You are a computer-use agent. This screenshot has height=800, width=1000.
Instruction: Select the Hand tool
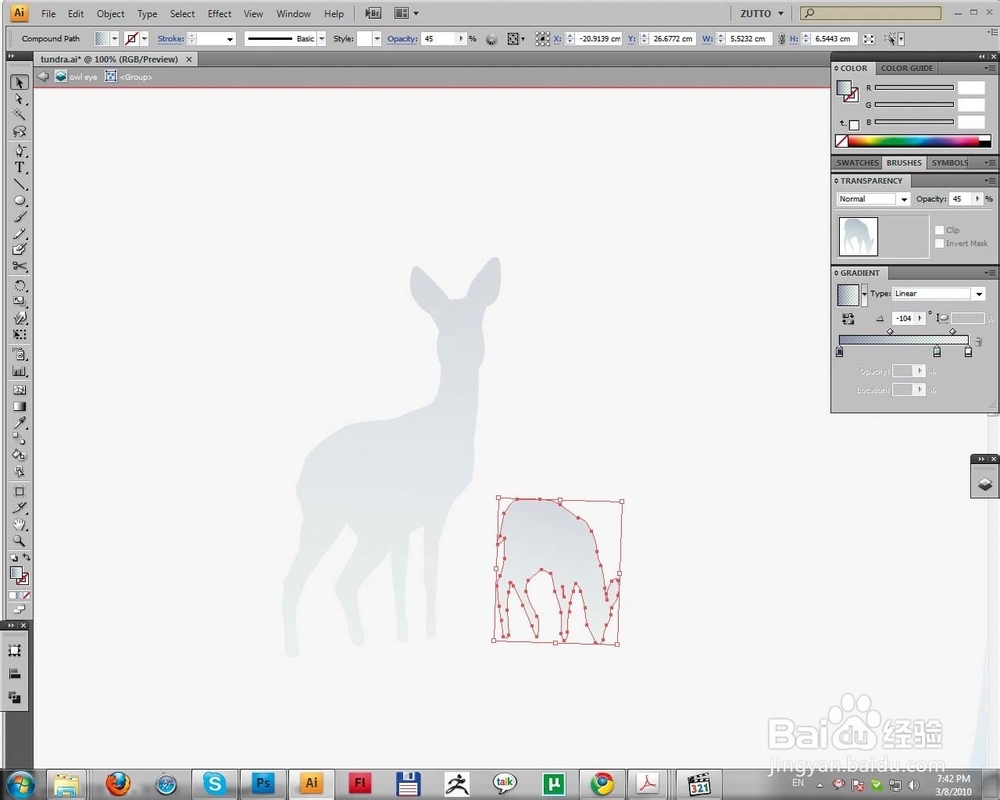20,524
